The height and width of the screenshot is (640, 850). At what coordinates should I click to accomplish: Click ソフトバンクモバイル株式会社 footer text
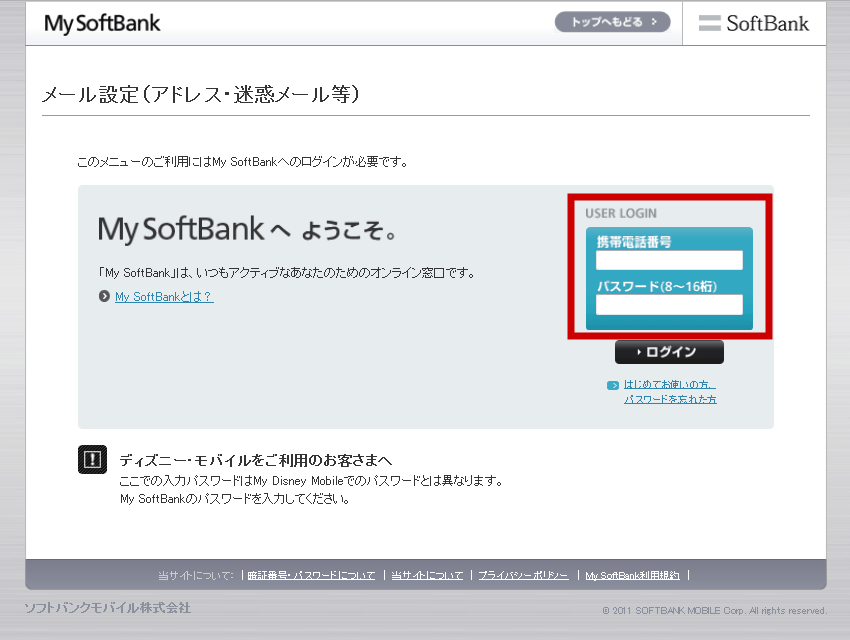107,608
